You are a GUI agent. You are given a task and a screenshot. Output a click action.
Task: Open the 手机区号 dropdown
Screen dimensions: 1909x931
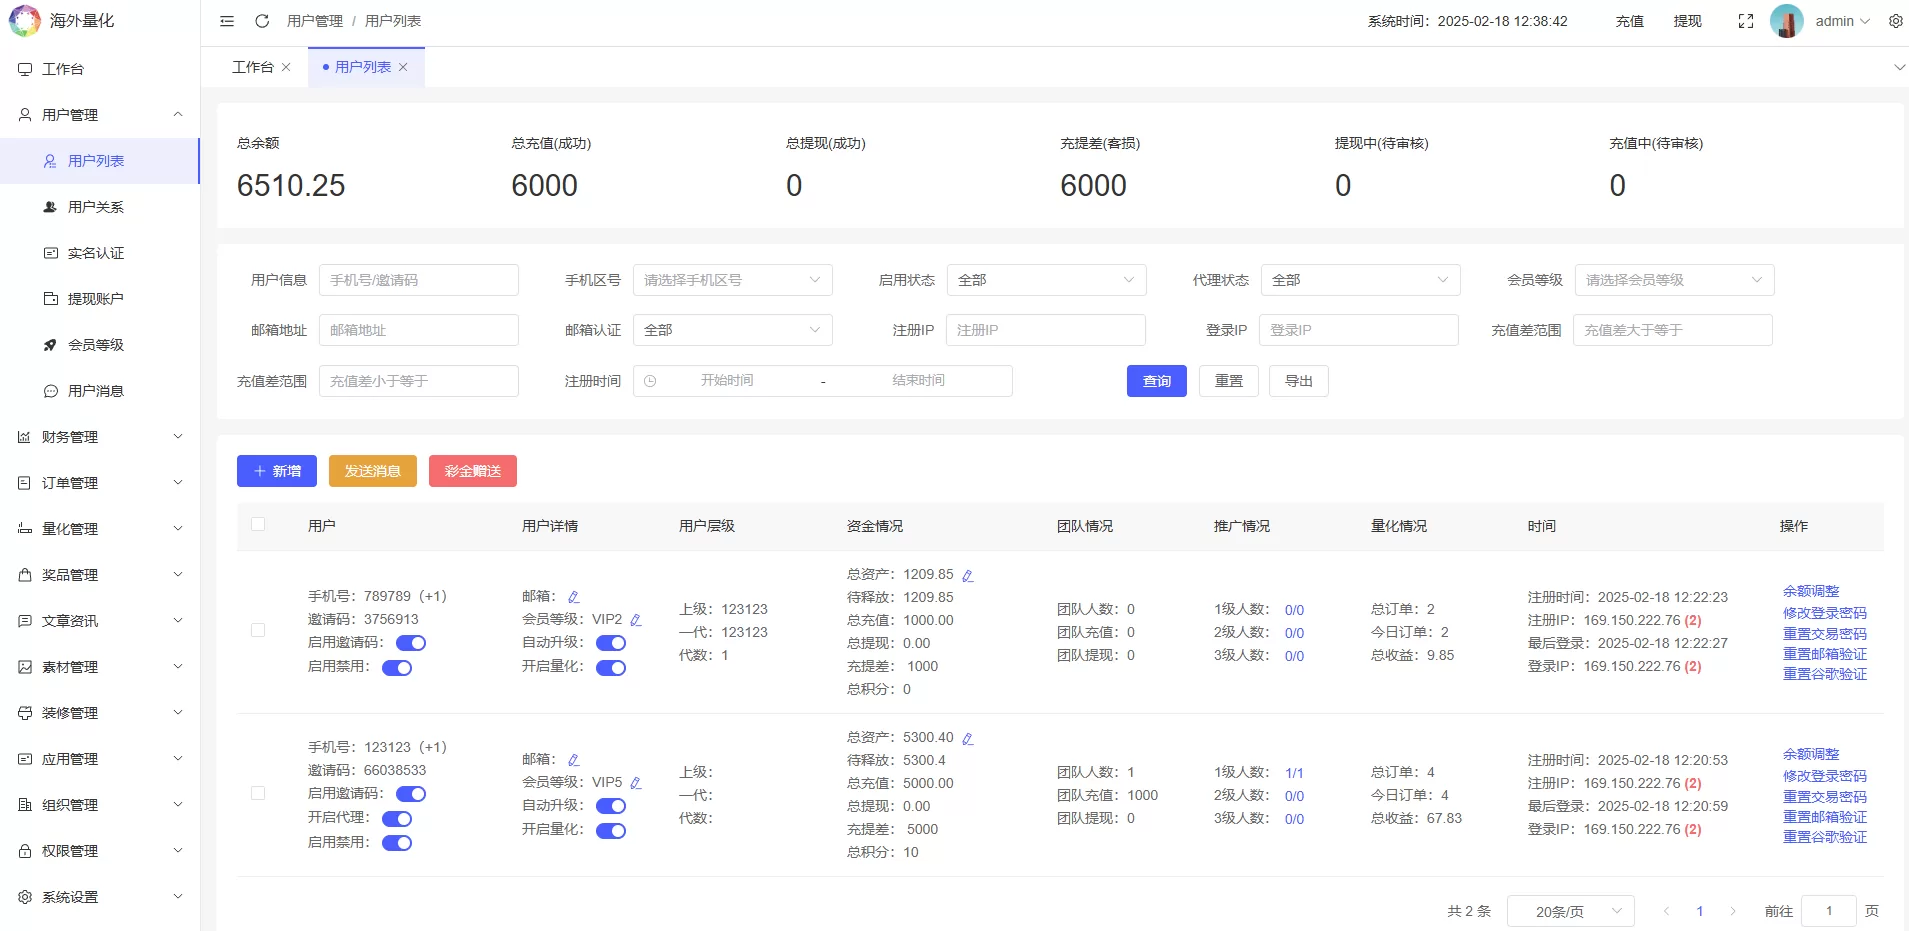(x=732, y=280)
